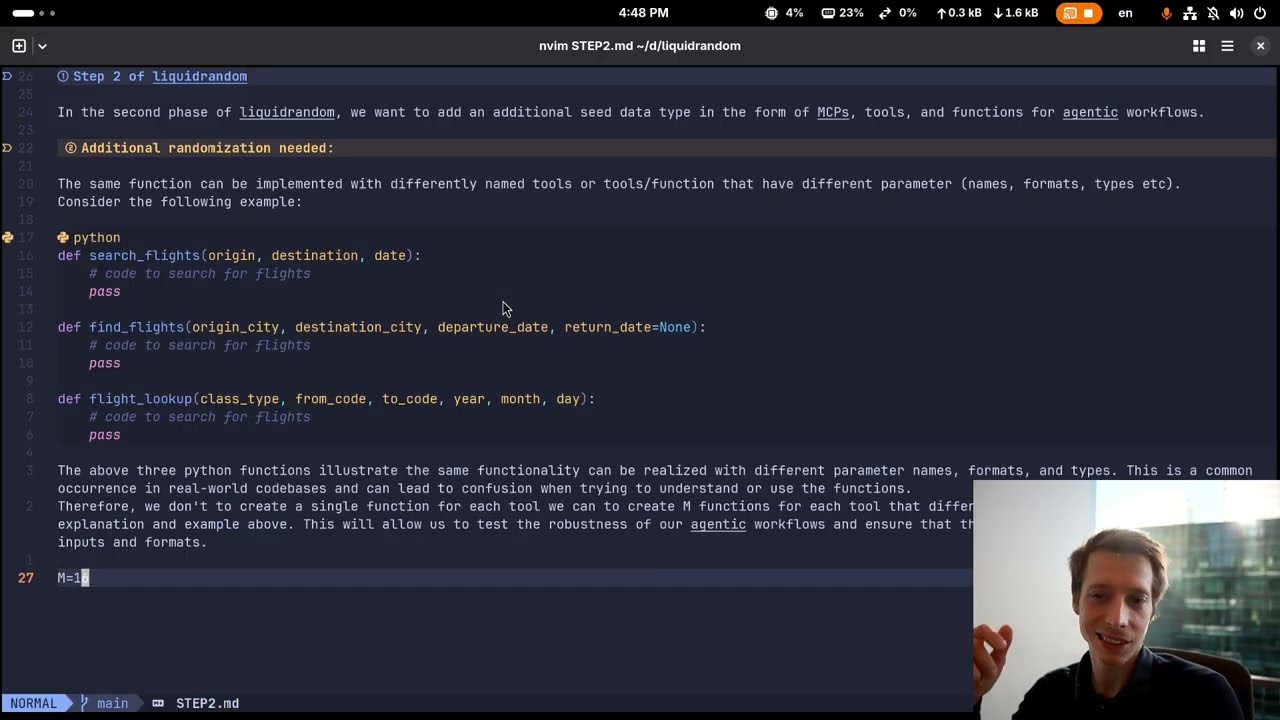Image resolution: width=1280 pixels, height=720 pixels.
Task: Click the underlined word 'MCPs'
Action: click(x=833, y=112)
